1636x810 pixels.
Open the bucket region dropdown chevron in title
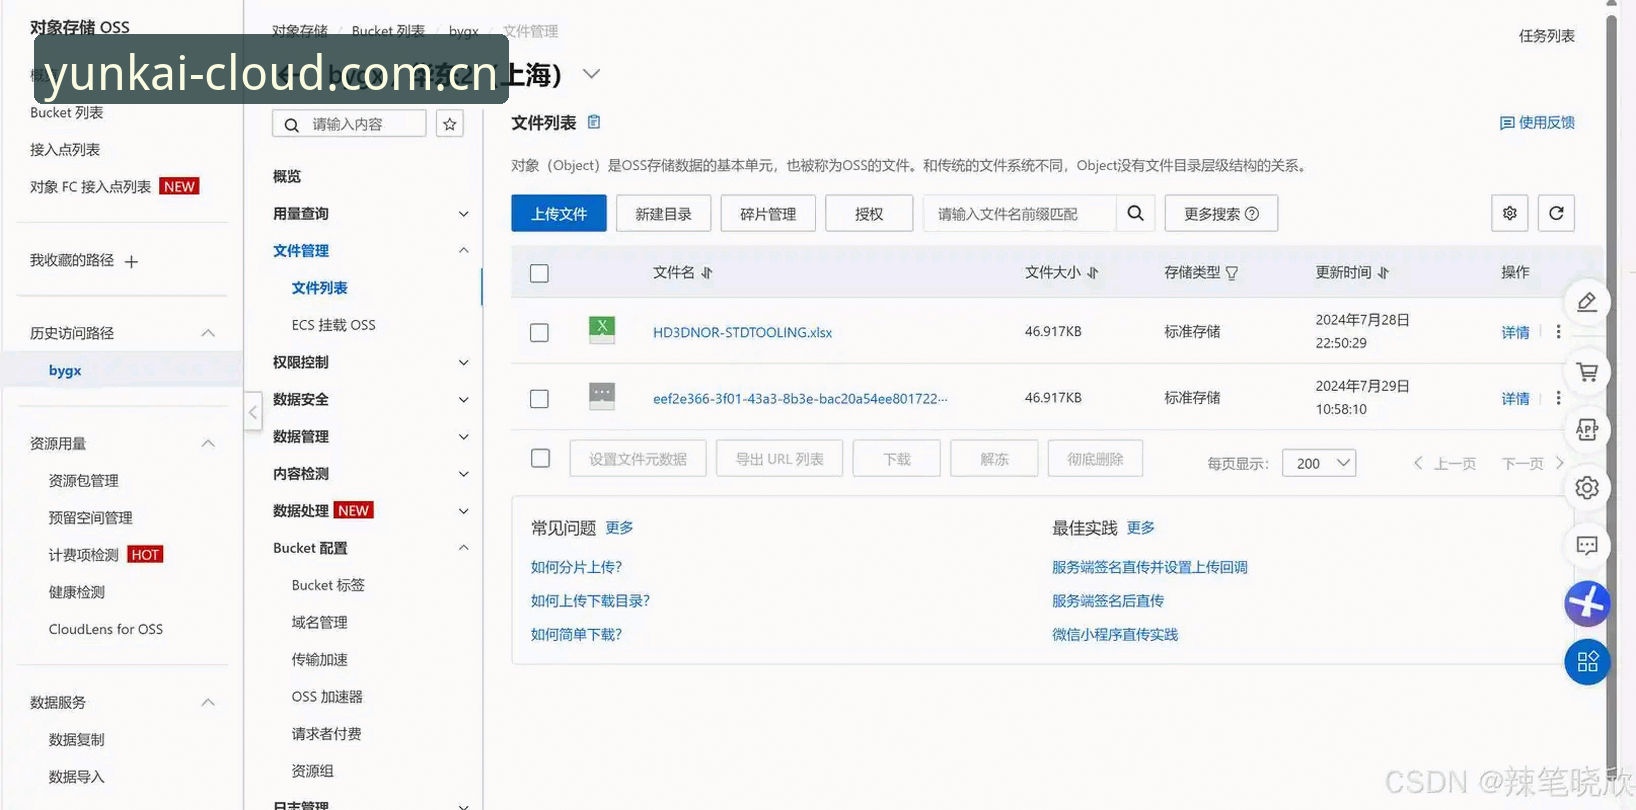(592, 74)
